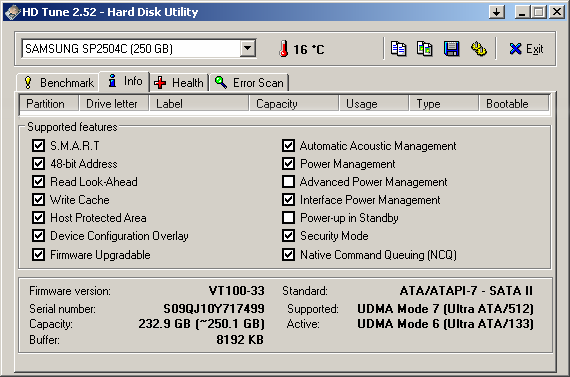Click the copy text to clipboard icon
This screenshot has width=570, height=377.
point(398,48)
